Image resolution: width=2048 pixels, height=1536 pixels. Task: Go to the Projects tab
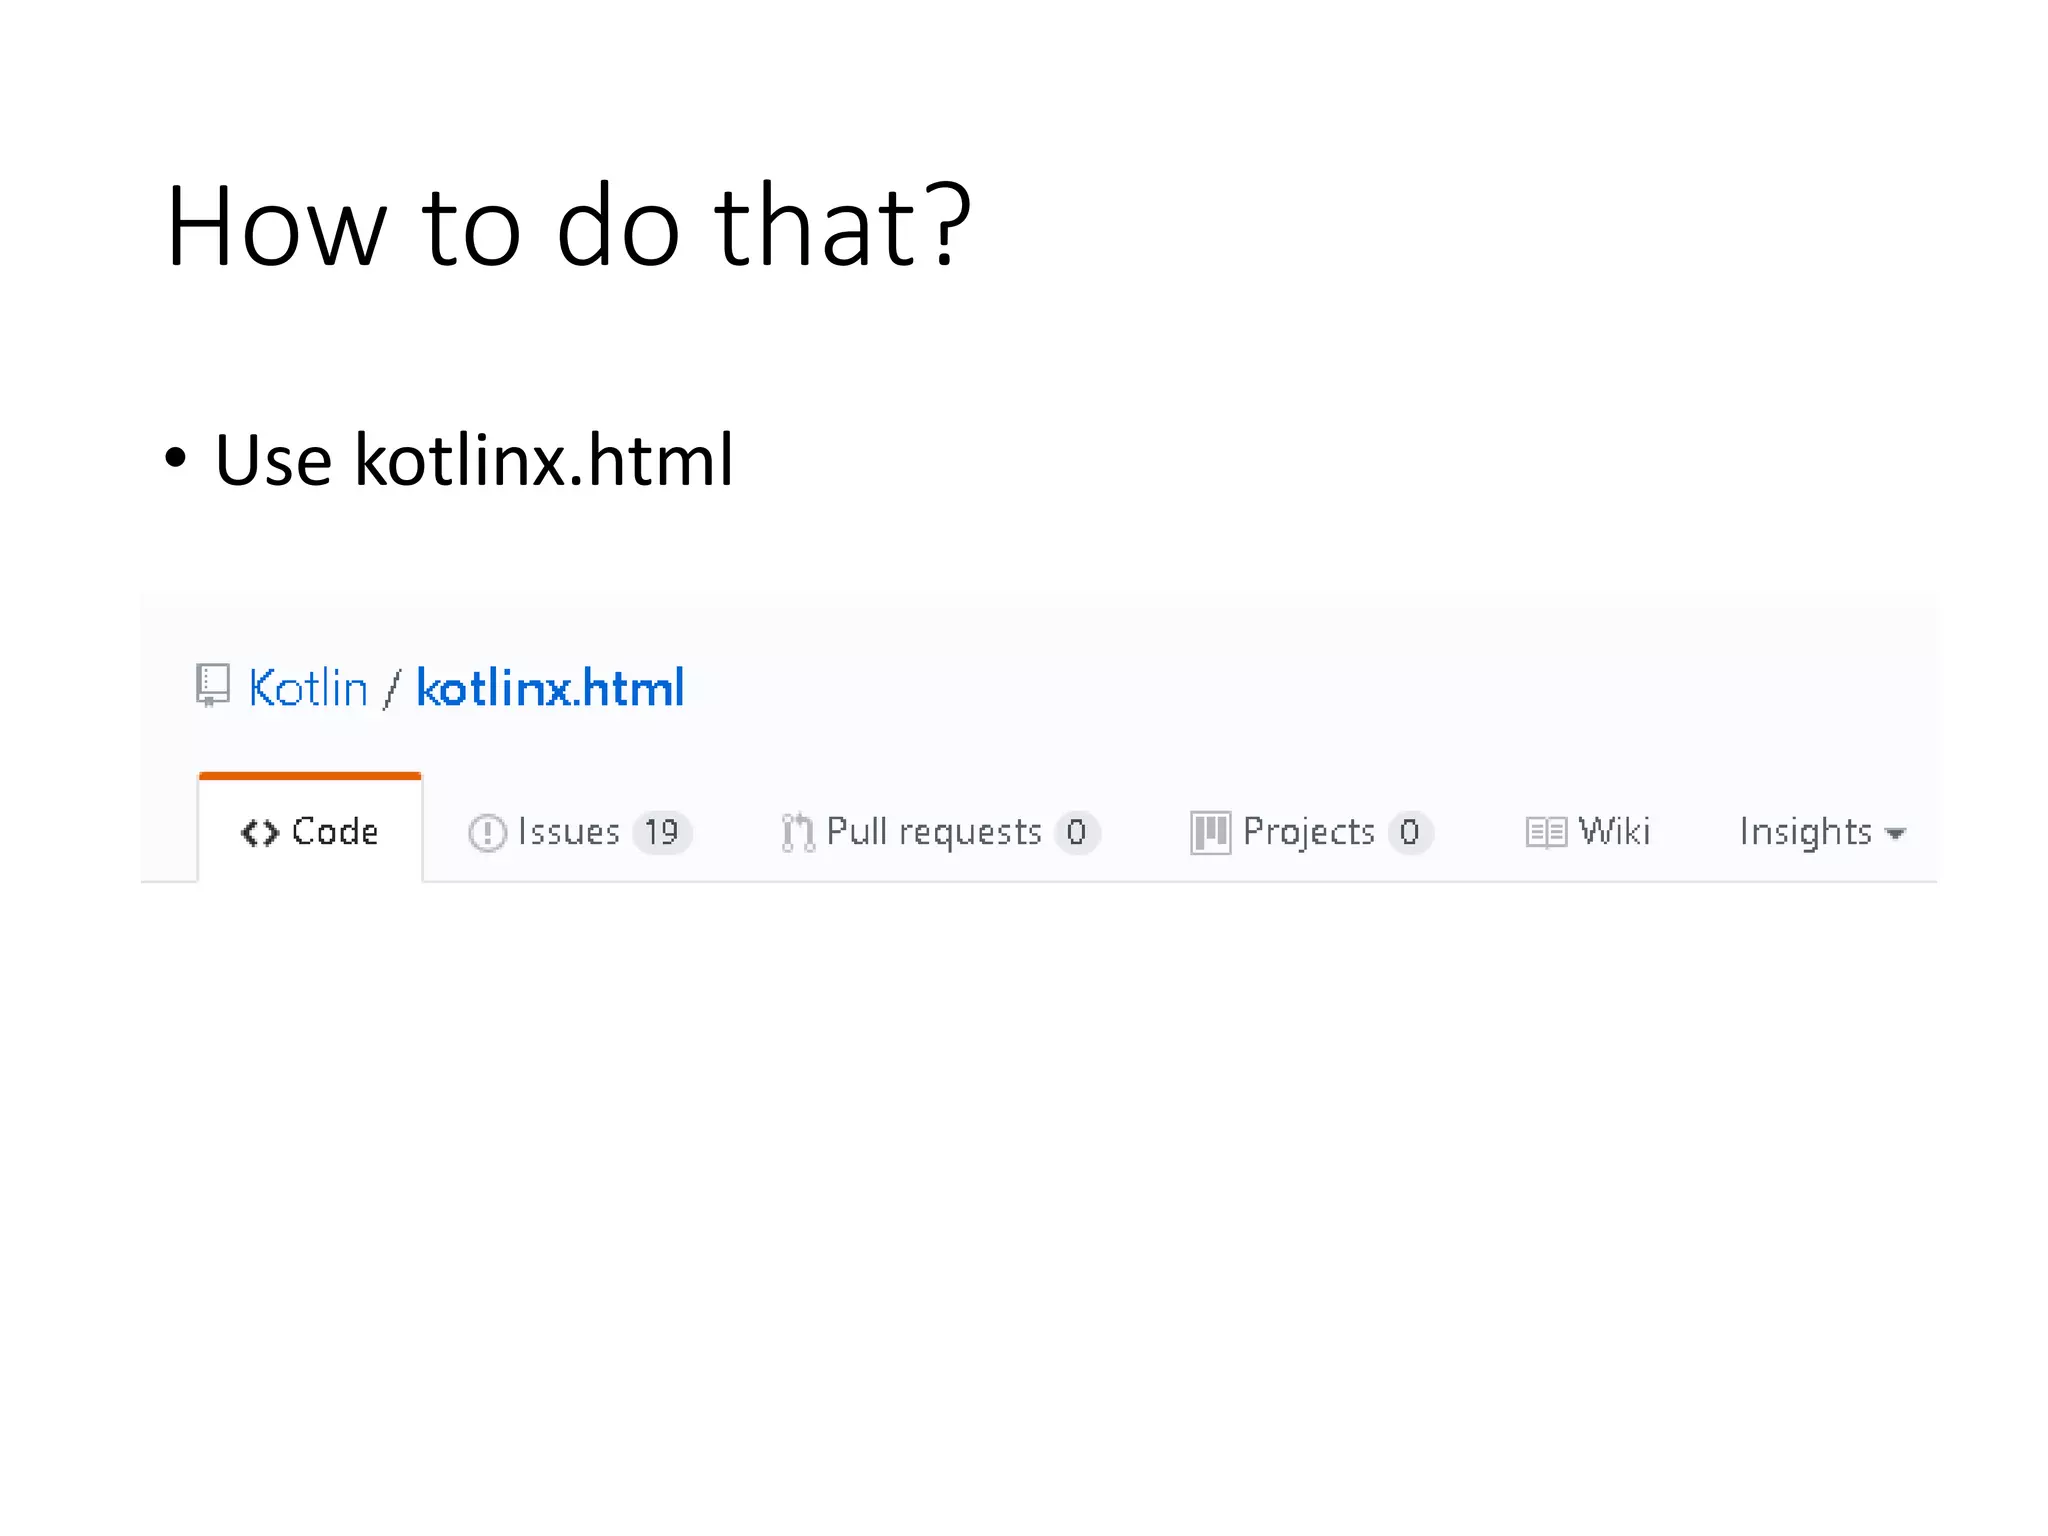1309,832
